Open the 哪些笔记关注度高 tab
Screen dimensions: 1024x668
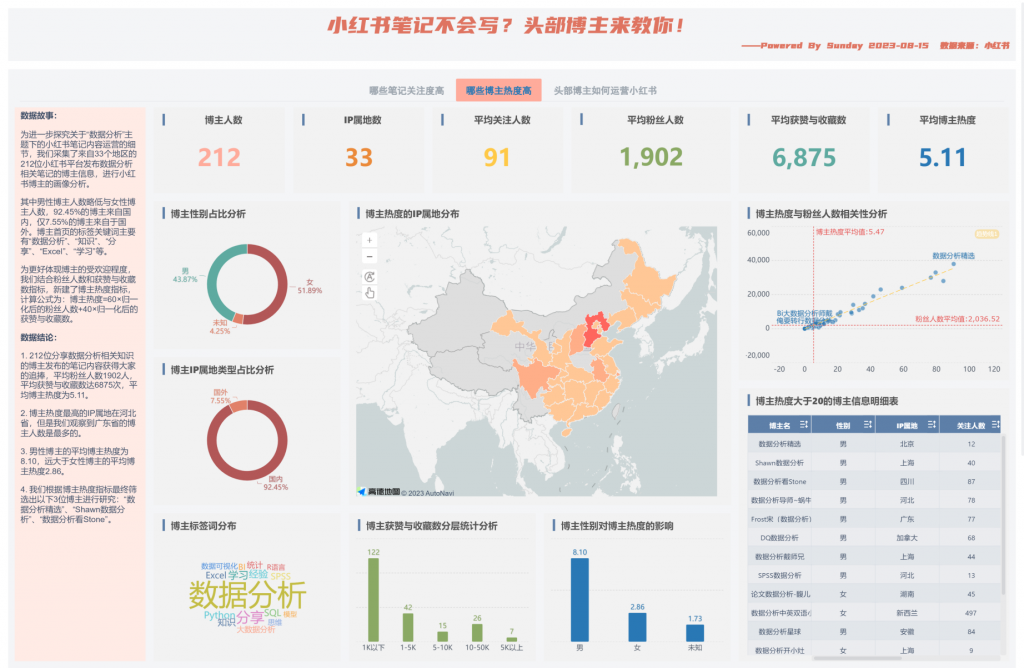tap(406, 91)
